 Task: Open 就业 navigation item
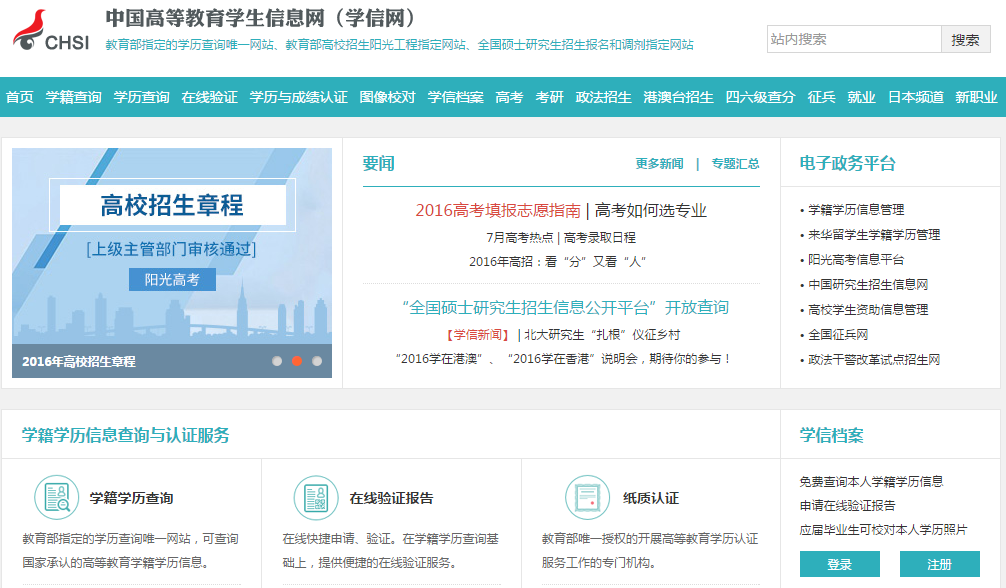pyautogui.click(x=862, y=97)
